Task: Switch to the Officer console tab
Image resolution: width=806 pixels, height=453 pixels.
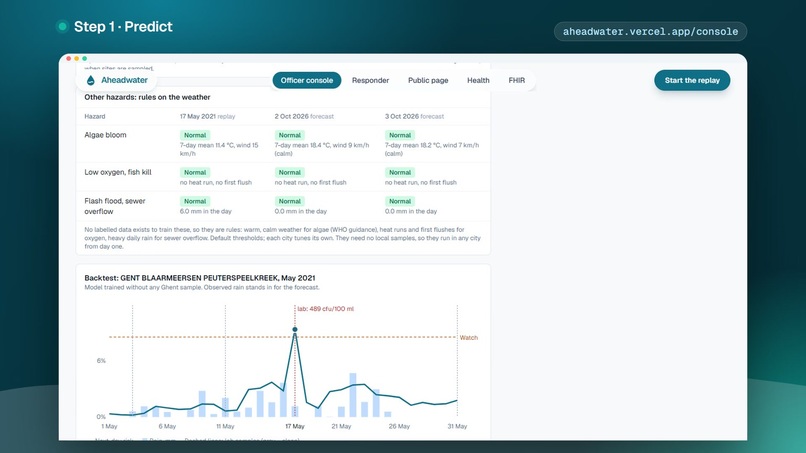Action: (x=307, y=80)
